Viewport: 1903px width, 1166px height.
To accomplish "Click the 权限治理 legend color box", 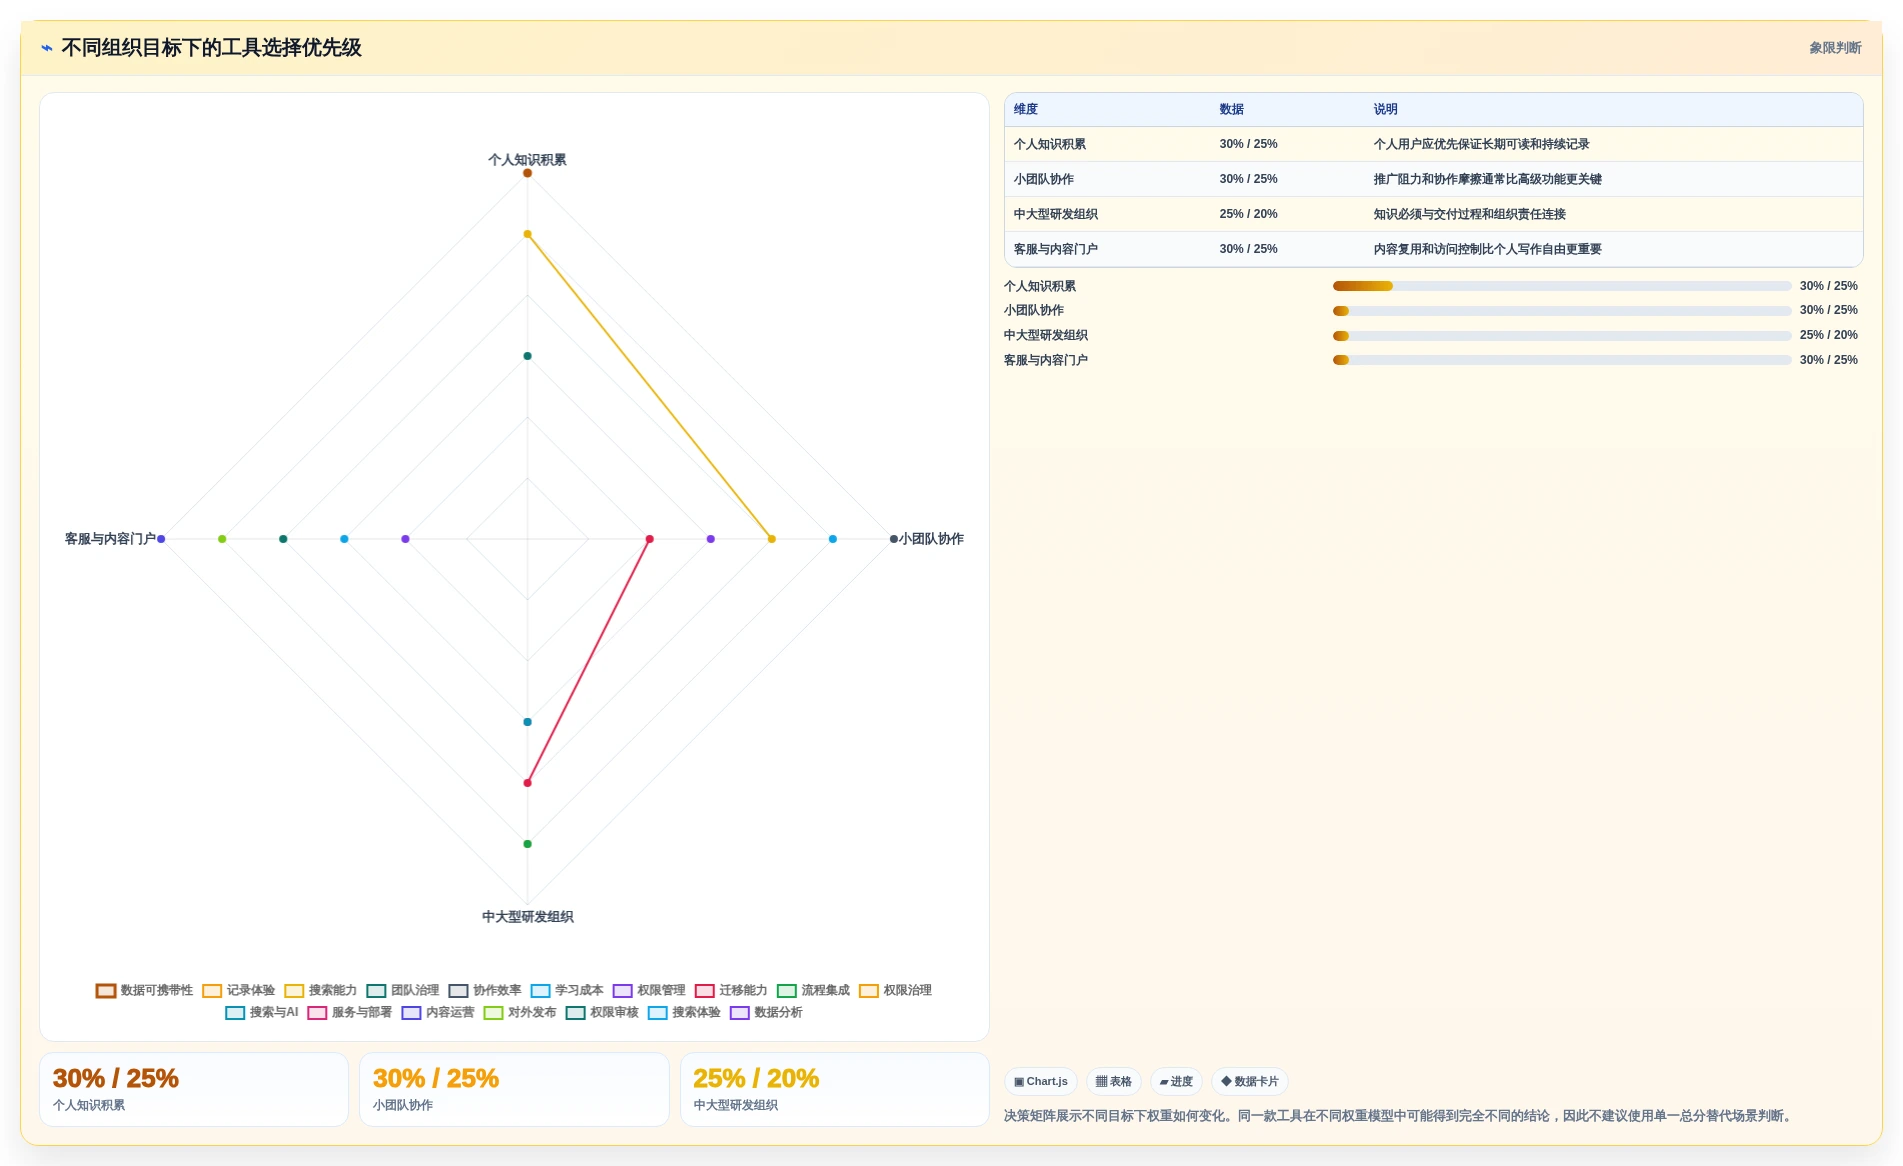I will pyautogui.click(x=869, y=991).
